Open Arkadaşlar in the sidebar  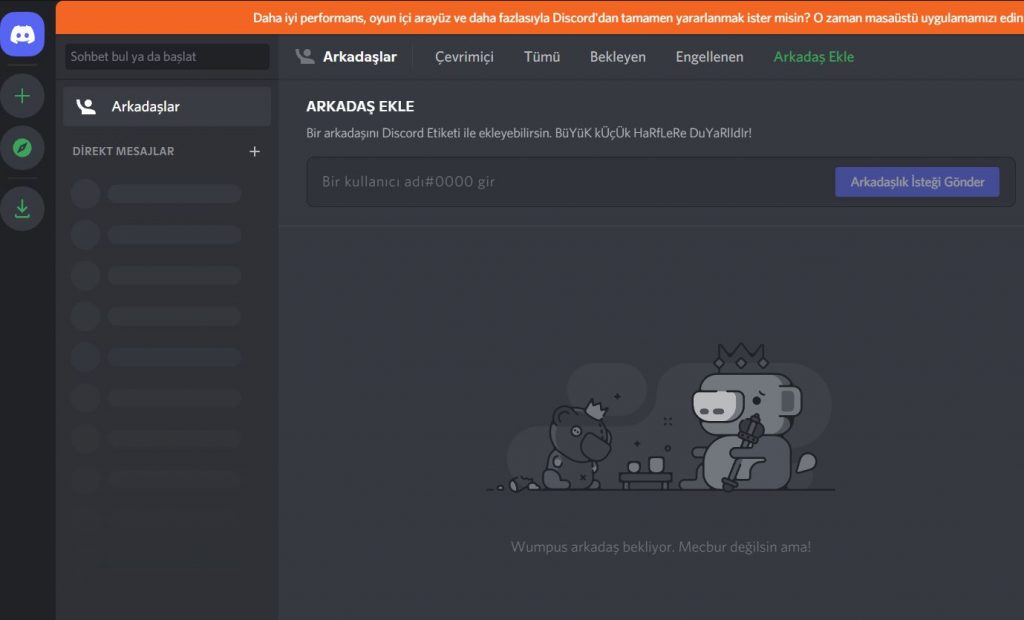(167, 106)
